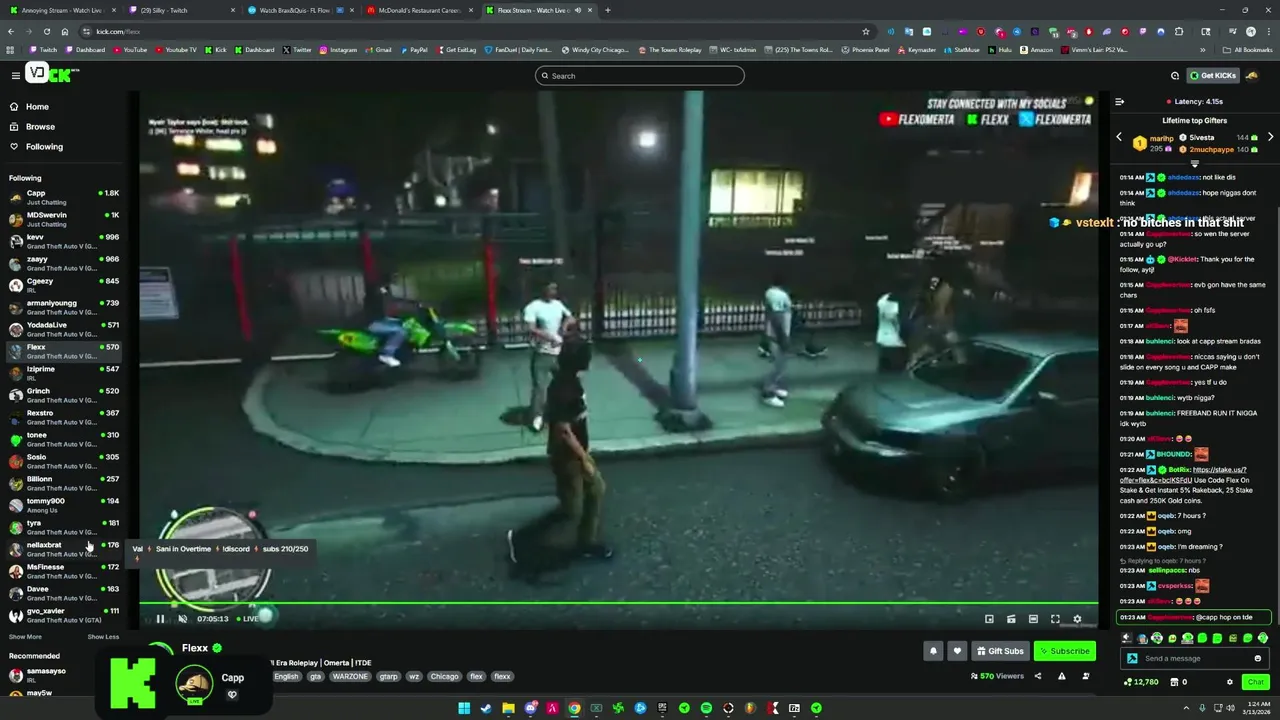Open Cgeezy channel in sidebar

[64, 285]
